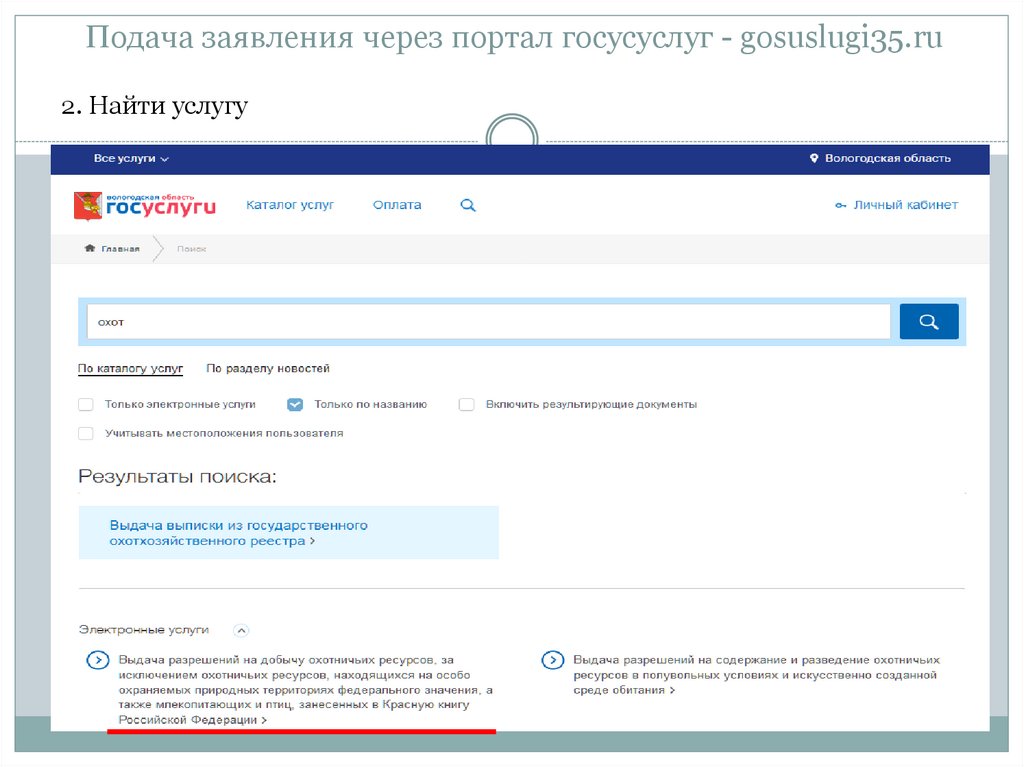Uncheck the Только по названию checkbox
Screen dimensions: 1024x767
294,405
